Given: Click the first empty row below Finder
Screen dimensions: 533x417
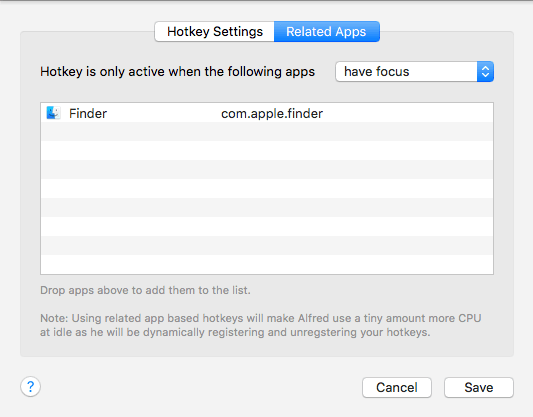Looking at the screenshot, I should point(267,132).
